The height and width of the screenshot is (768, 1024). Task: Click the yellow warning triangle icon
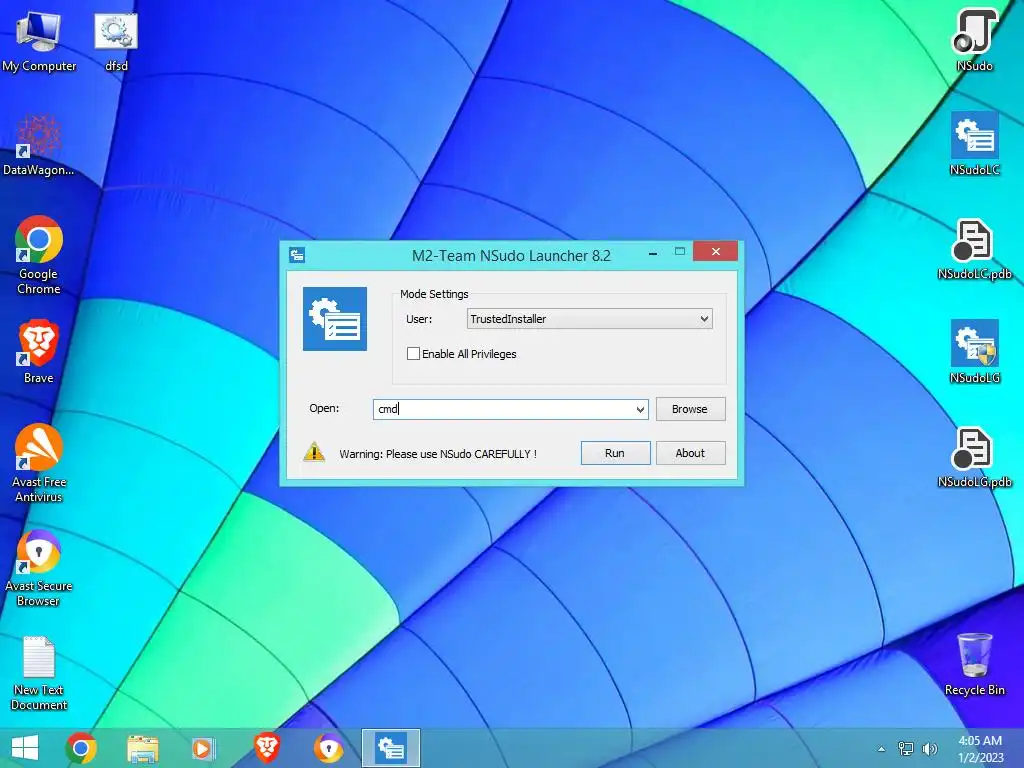point(314,453)
